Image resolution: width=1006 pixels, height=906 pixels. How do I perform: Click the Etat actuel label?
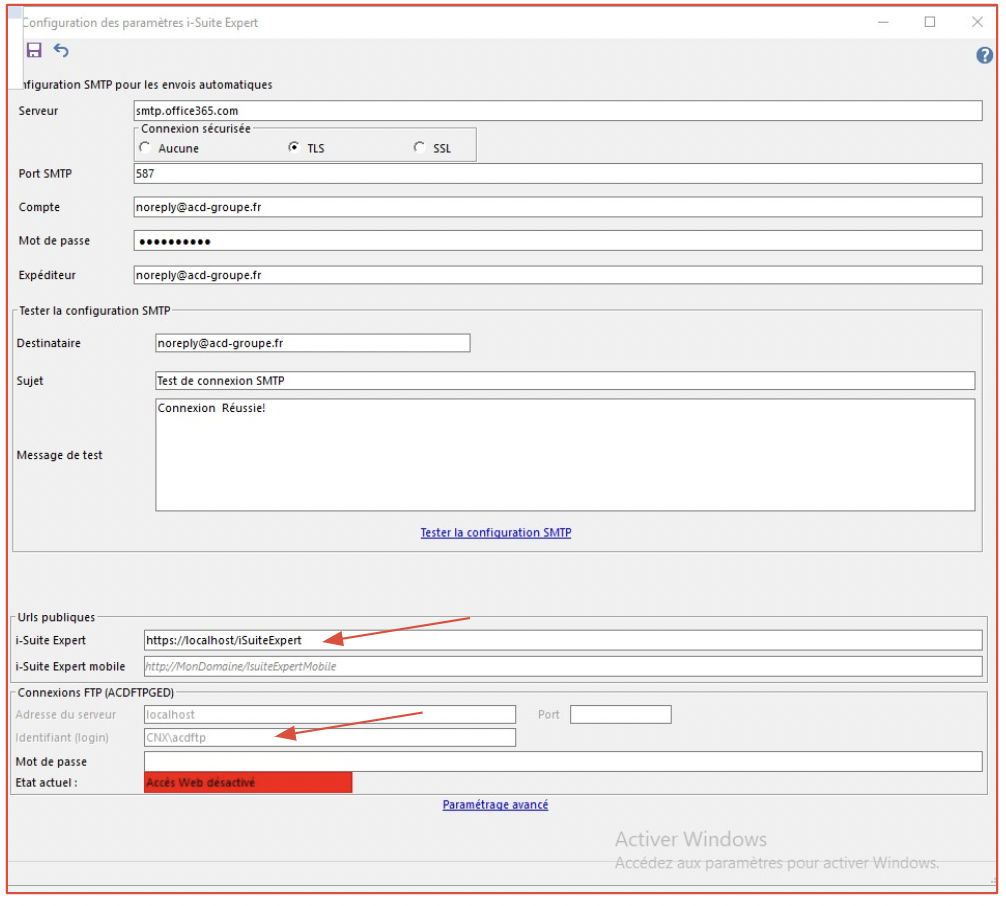(x=46, y=782)
